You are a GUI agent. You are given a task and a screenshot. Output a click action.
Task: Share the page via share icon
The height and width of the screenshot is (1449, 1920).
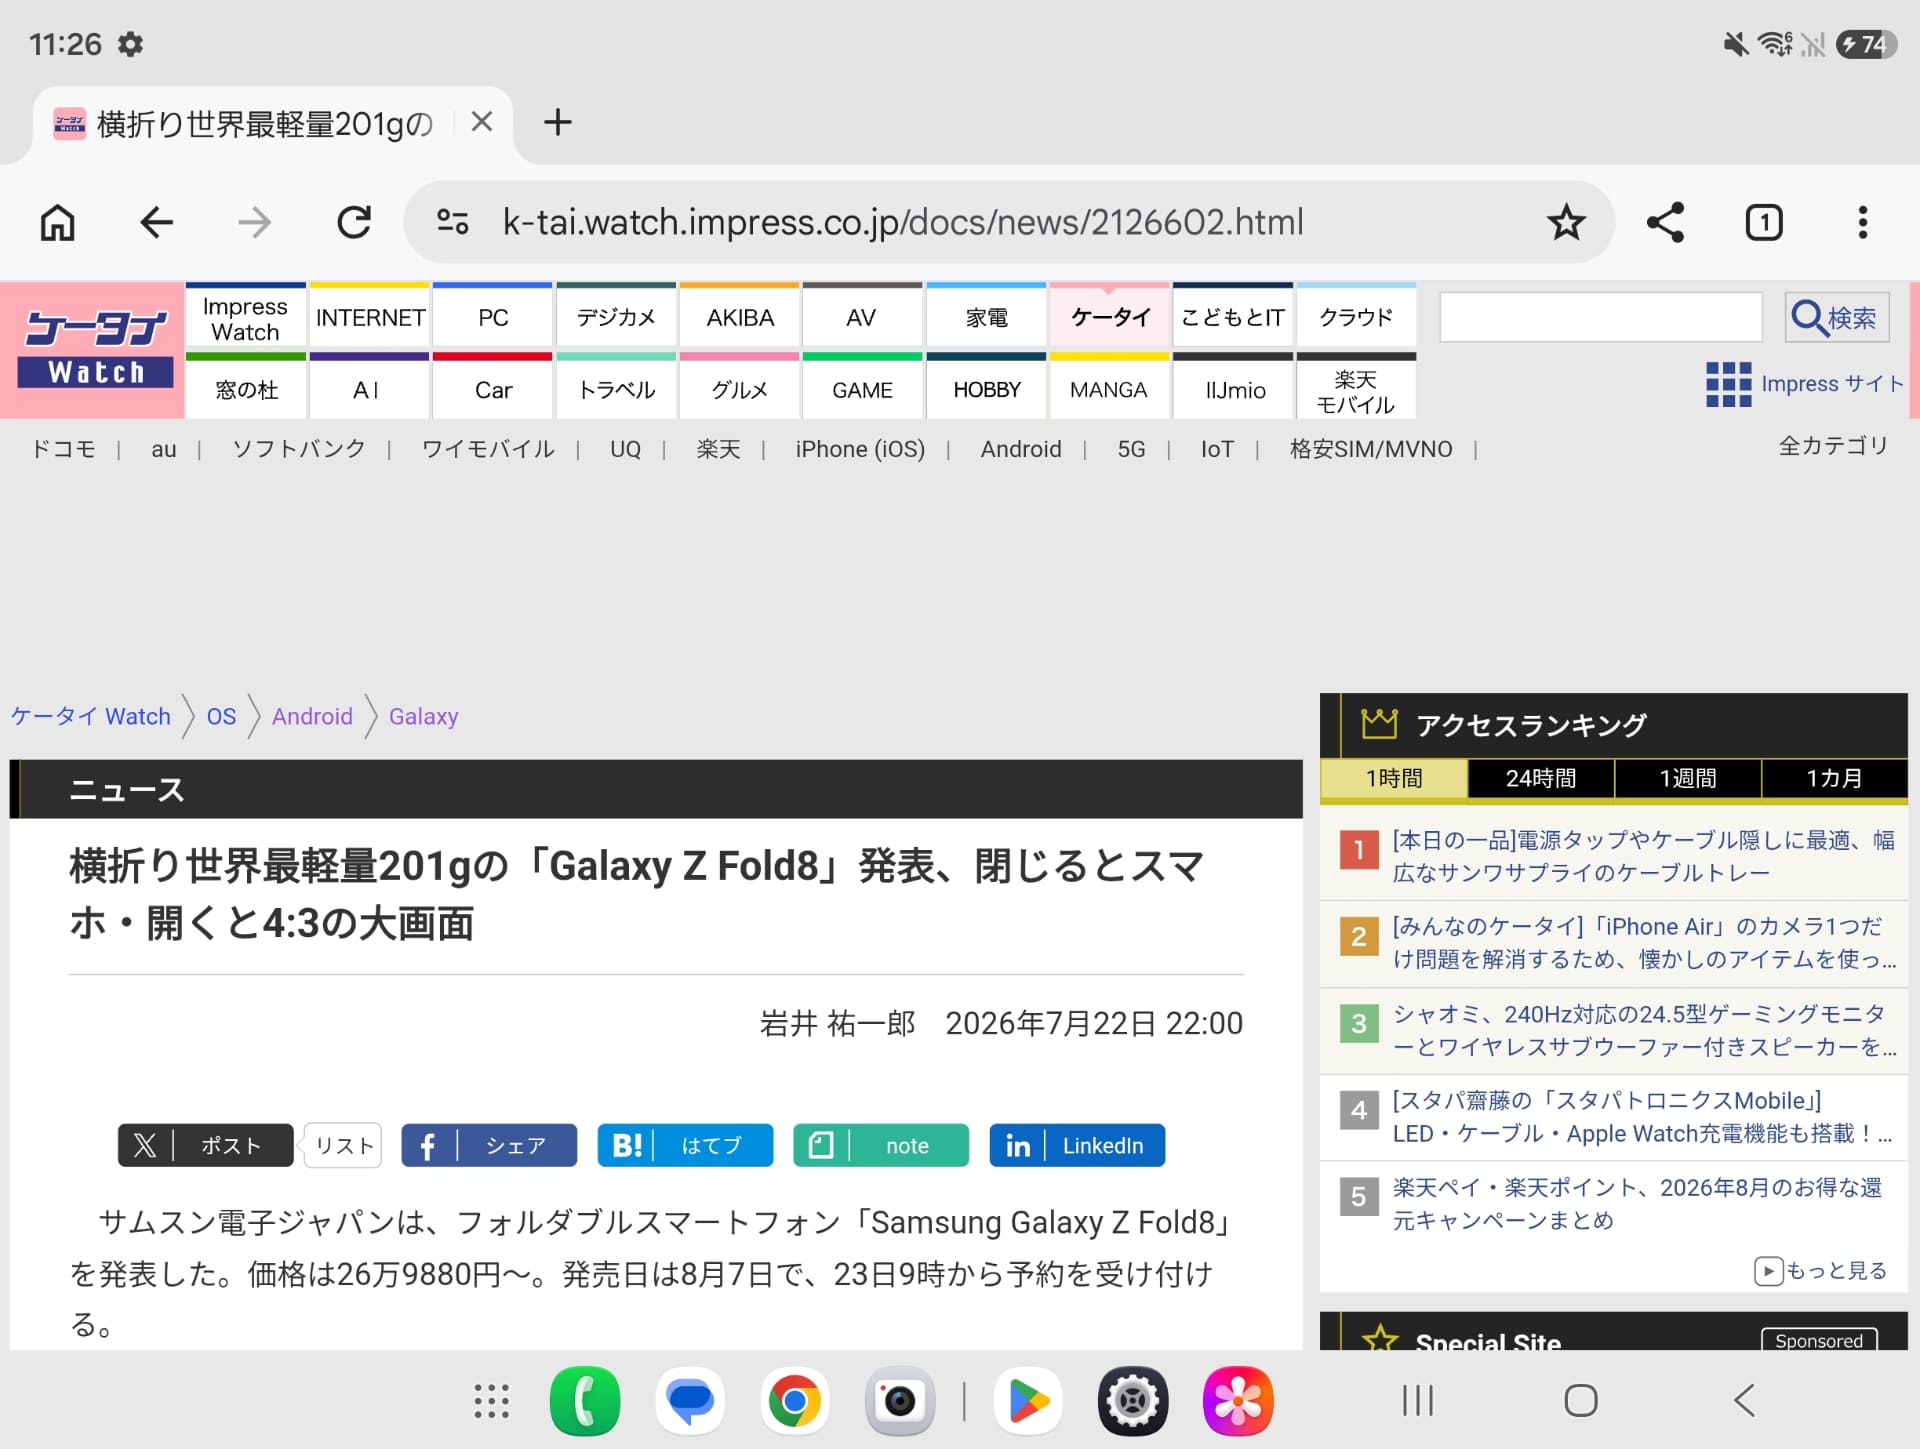pyautogui.click(x=1665, y=222)
